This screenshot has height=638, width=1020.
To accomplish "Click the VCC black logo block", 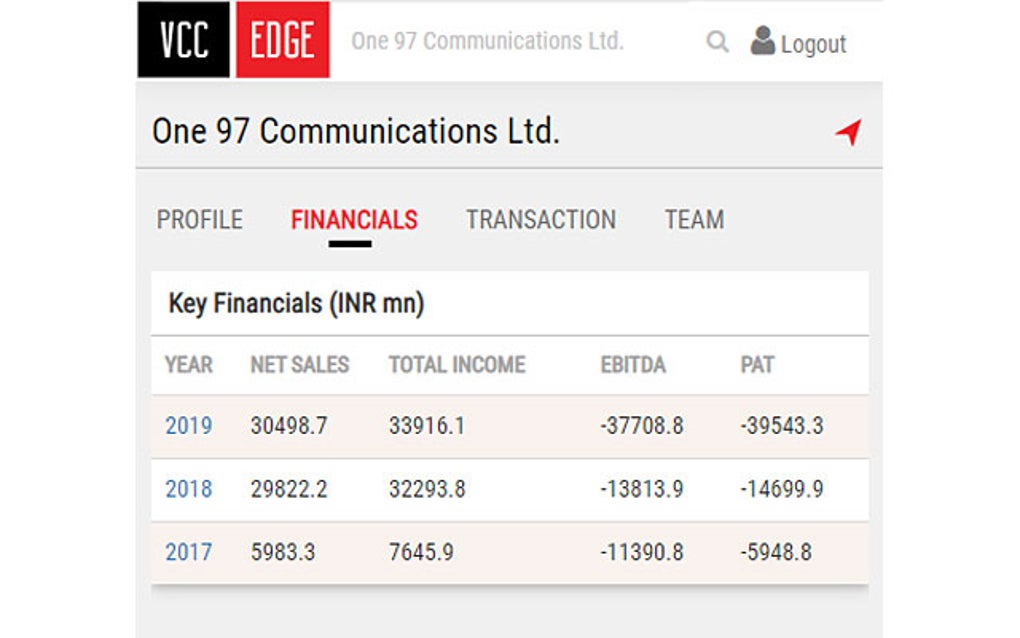I will (184, 40).
